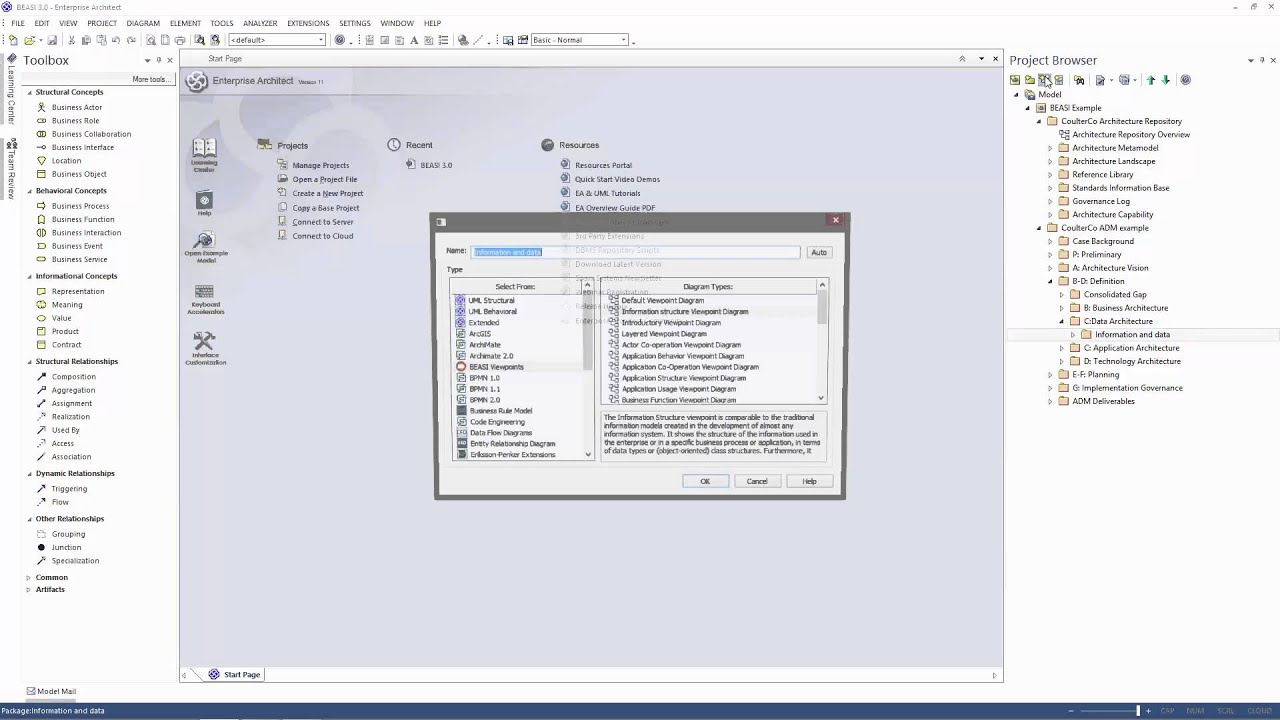1280x720 pixels.
Task: Open the default layout dropdown
Action: coord(321,40)
